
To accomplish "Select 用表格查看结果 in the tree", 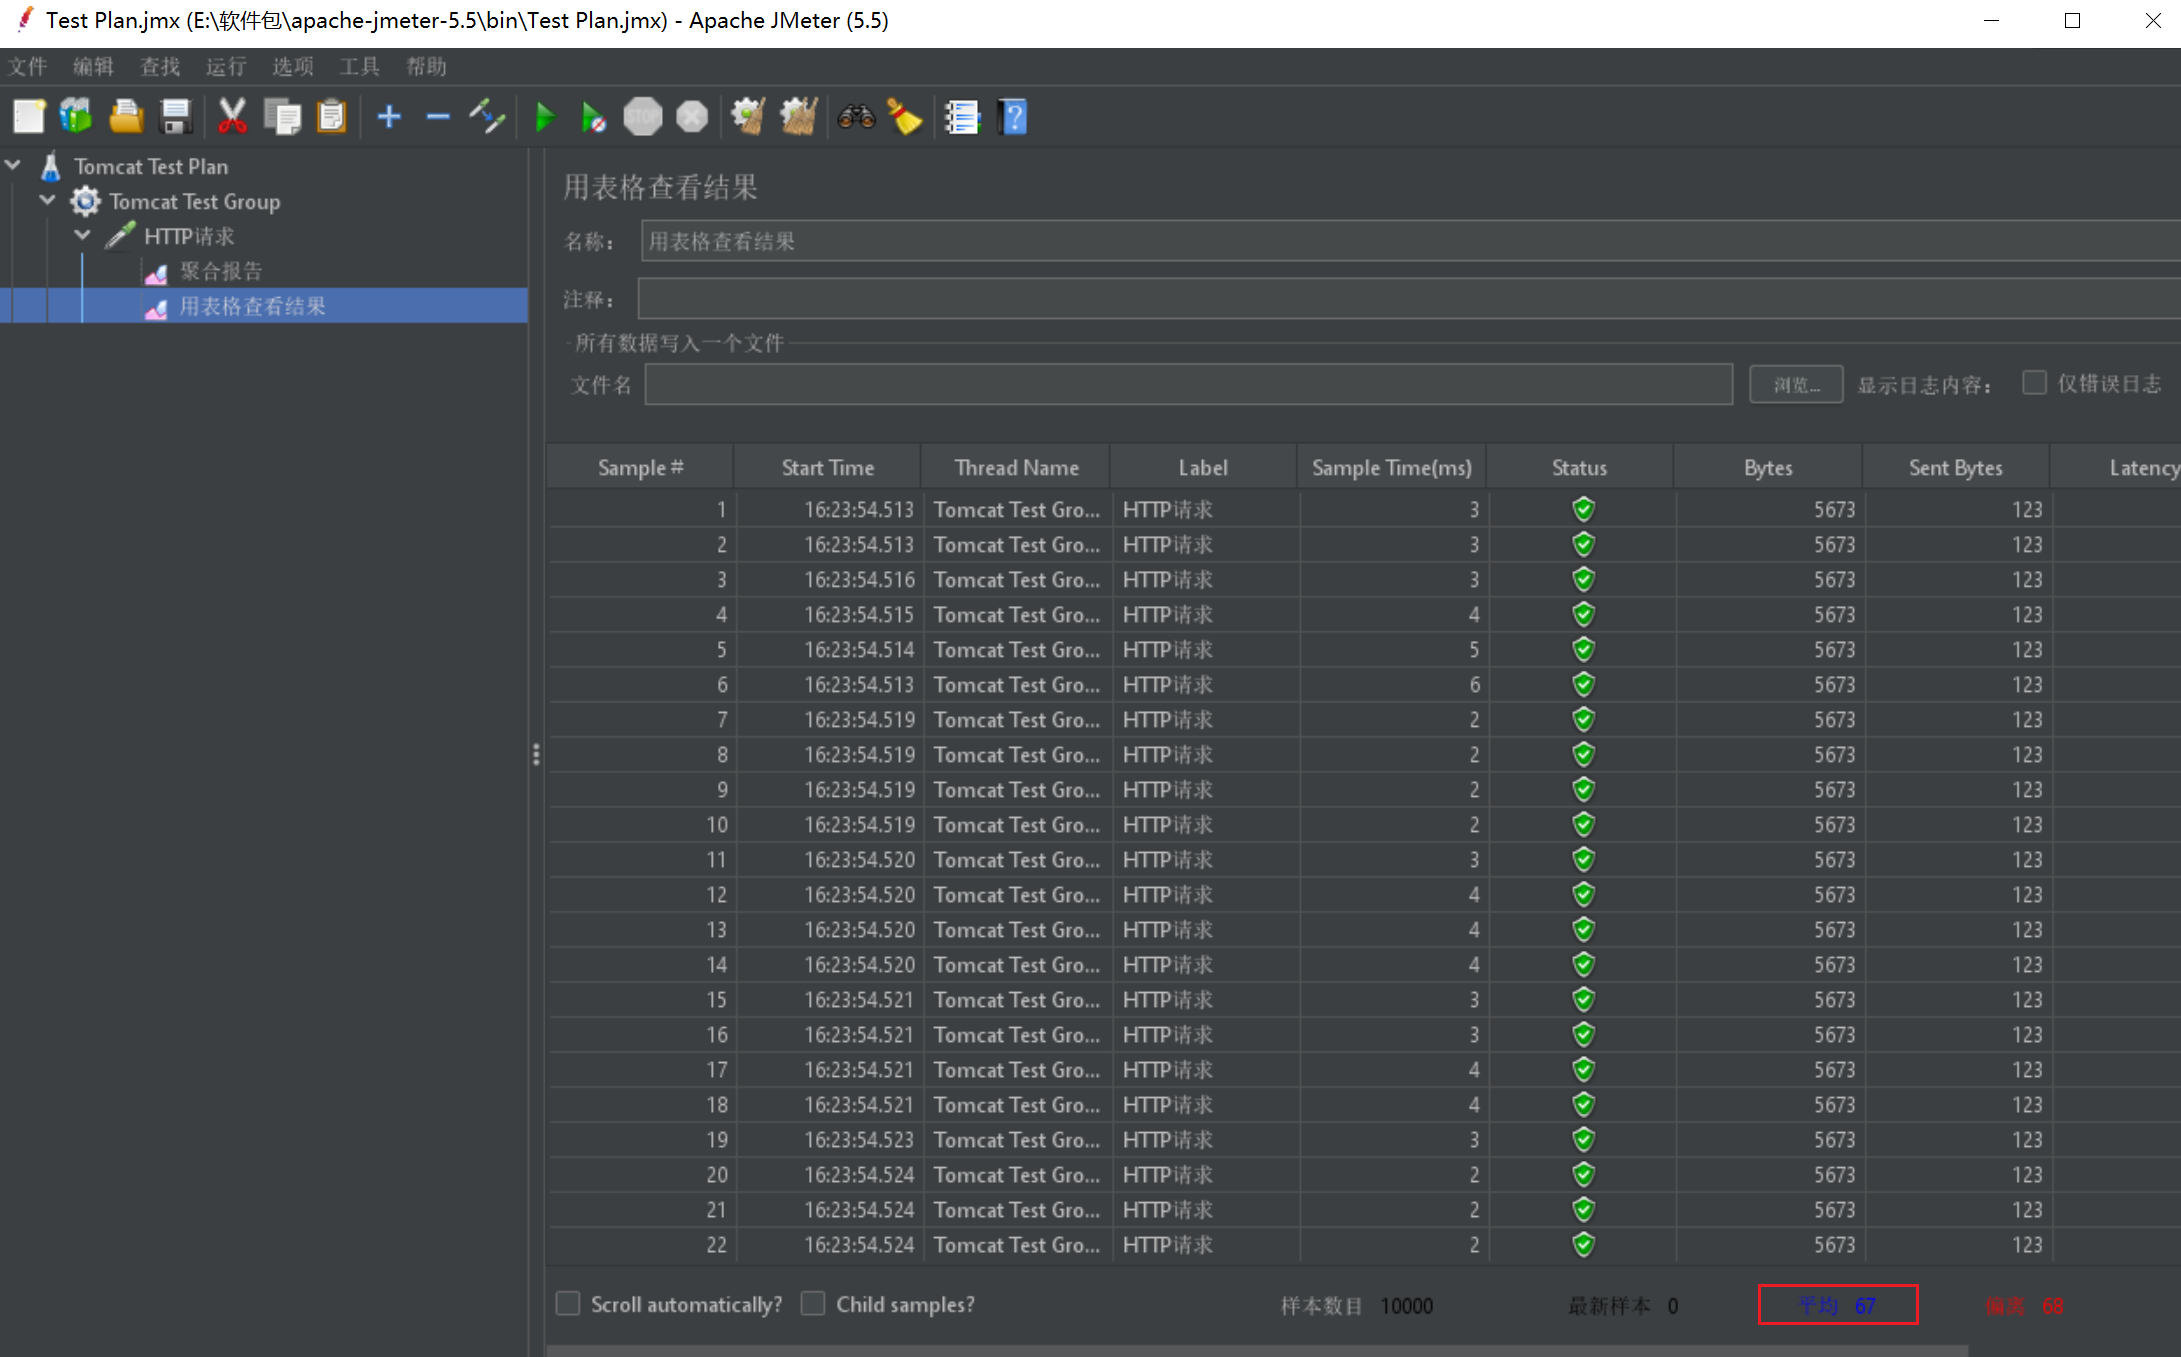I will click(253, 306).
